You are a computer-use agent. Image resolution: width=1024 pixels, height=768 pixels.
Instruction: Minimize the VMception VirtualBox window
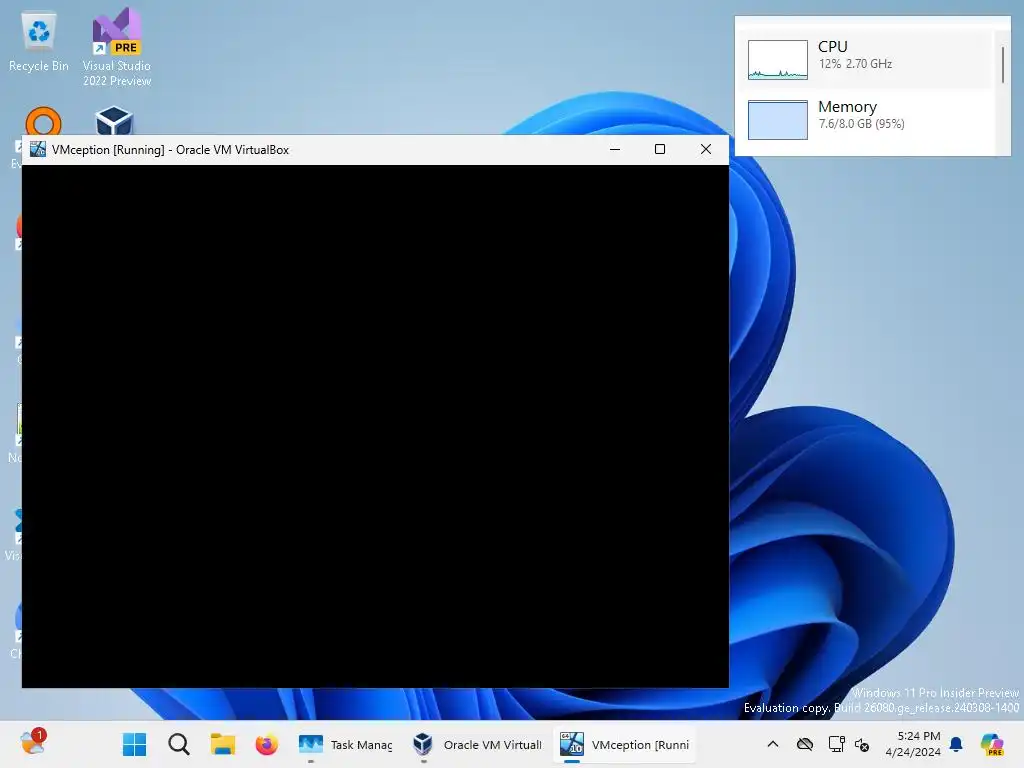615,150
